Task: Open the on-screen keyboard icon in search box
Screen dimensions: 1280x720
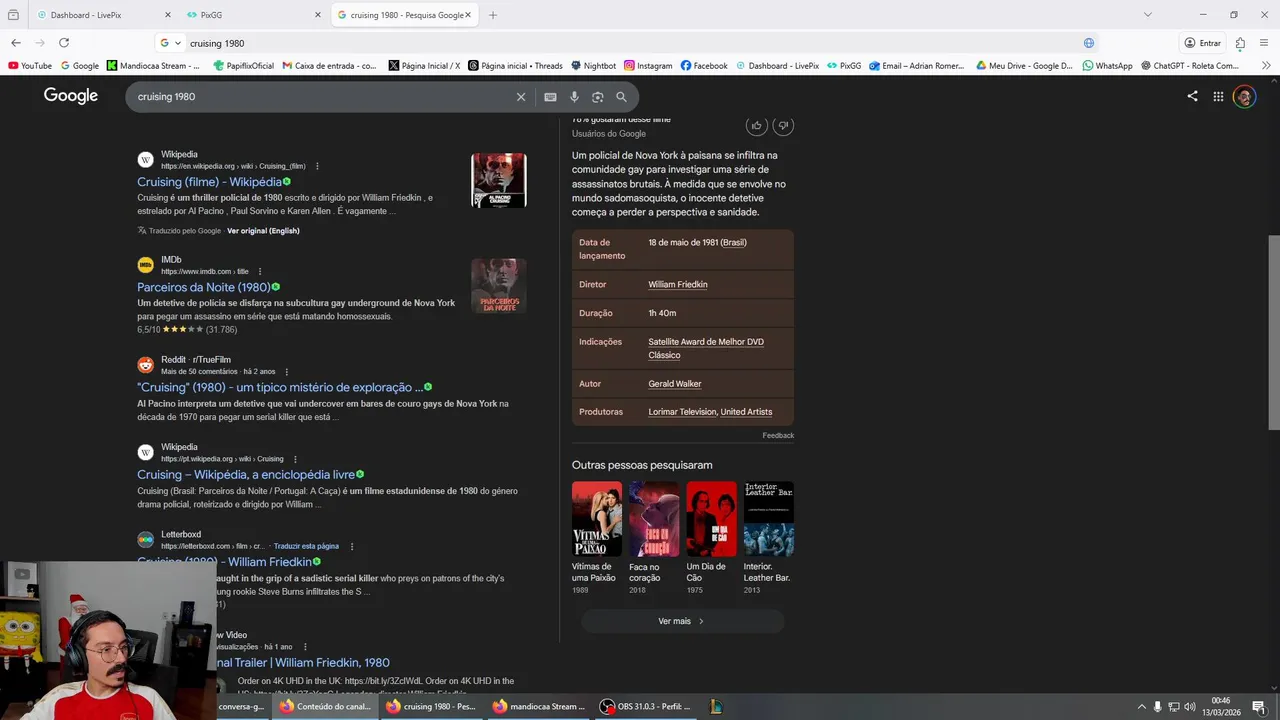Action: pyautogui.click(x=550, y=97)
